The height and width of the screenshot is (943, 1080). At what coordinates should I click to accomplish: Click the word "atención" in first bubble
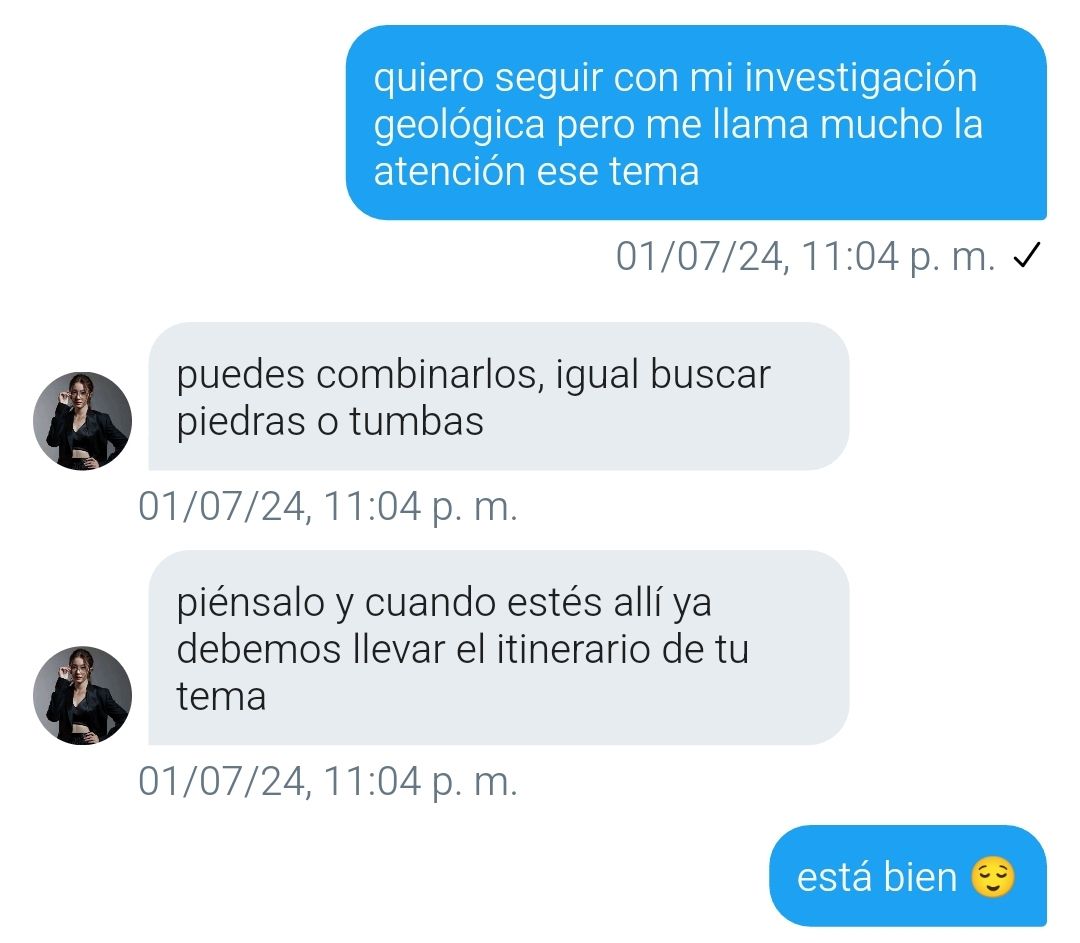tap(450, 171)
